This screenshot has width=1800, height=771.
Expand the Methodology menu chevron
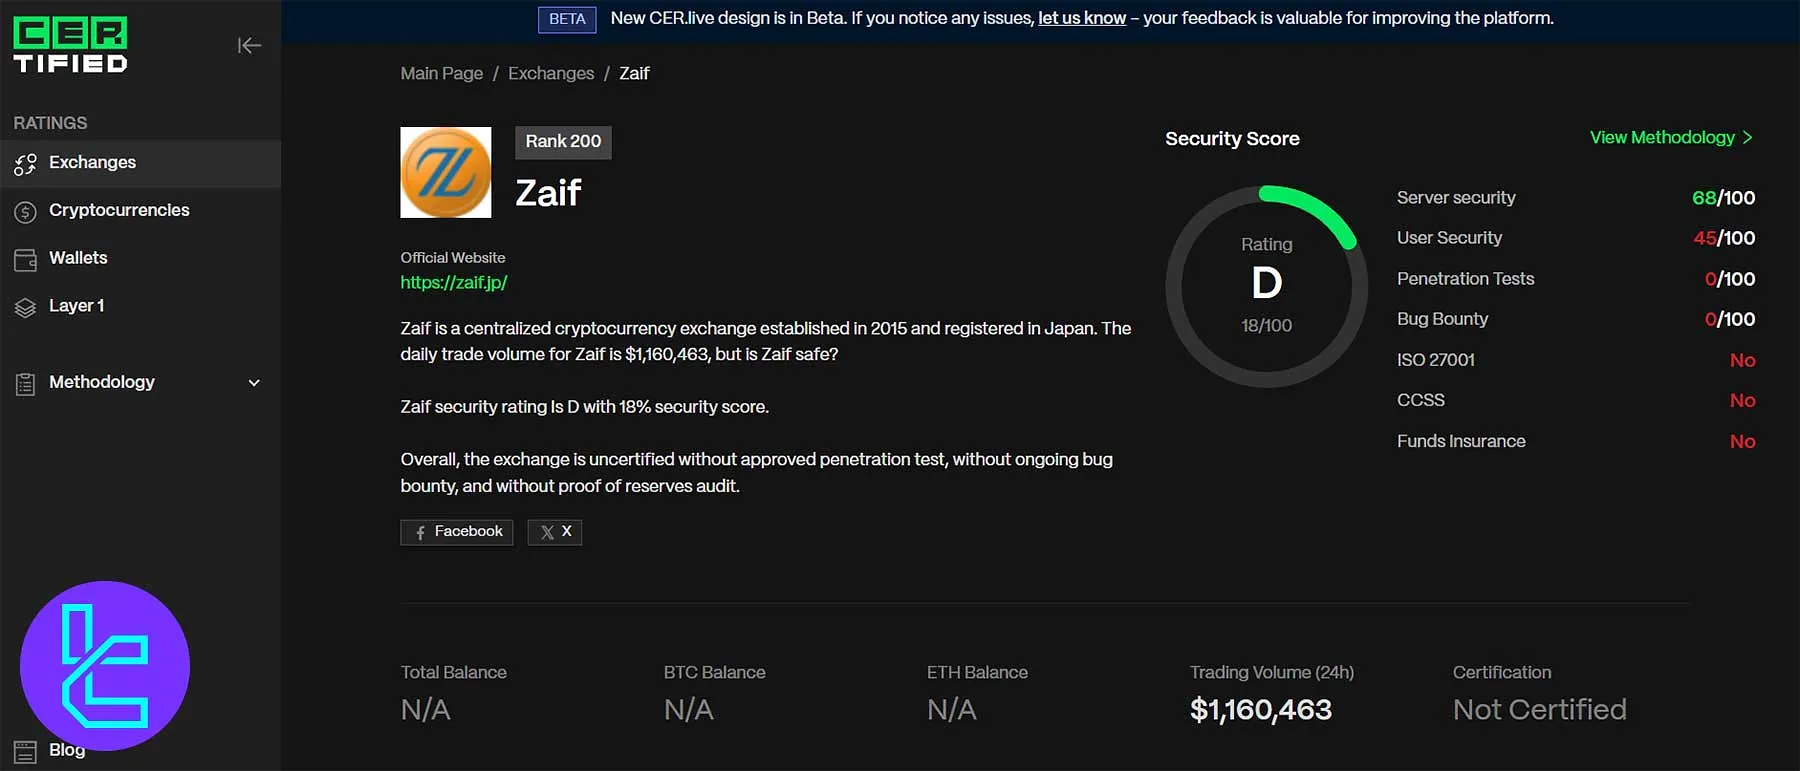point(254,383)
